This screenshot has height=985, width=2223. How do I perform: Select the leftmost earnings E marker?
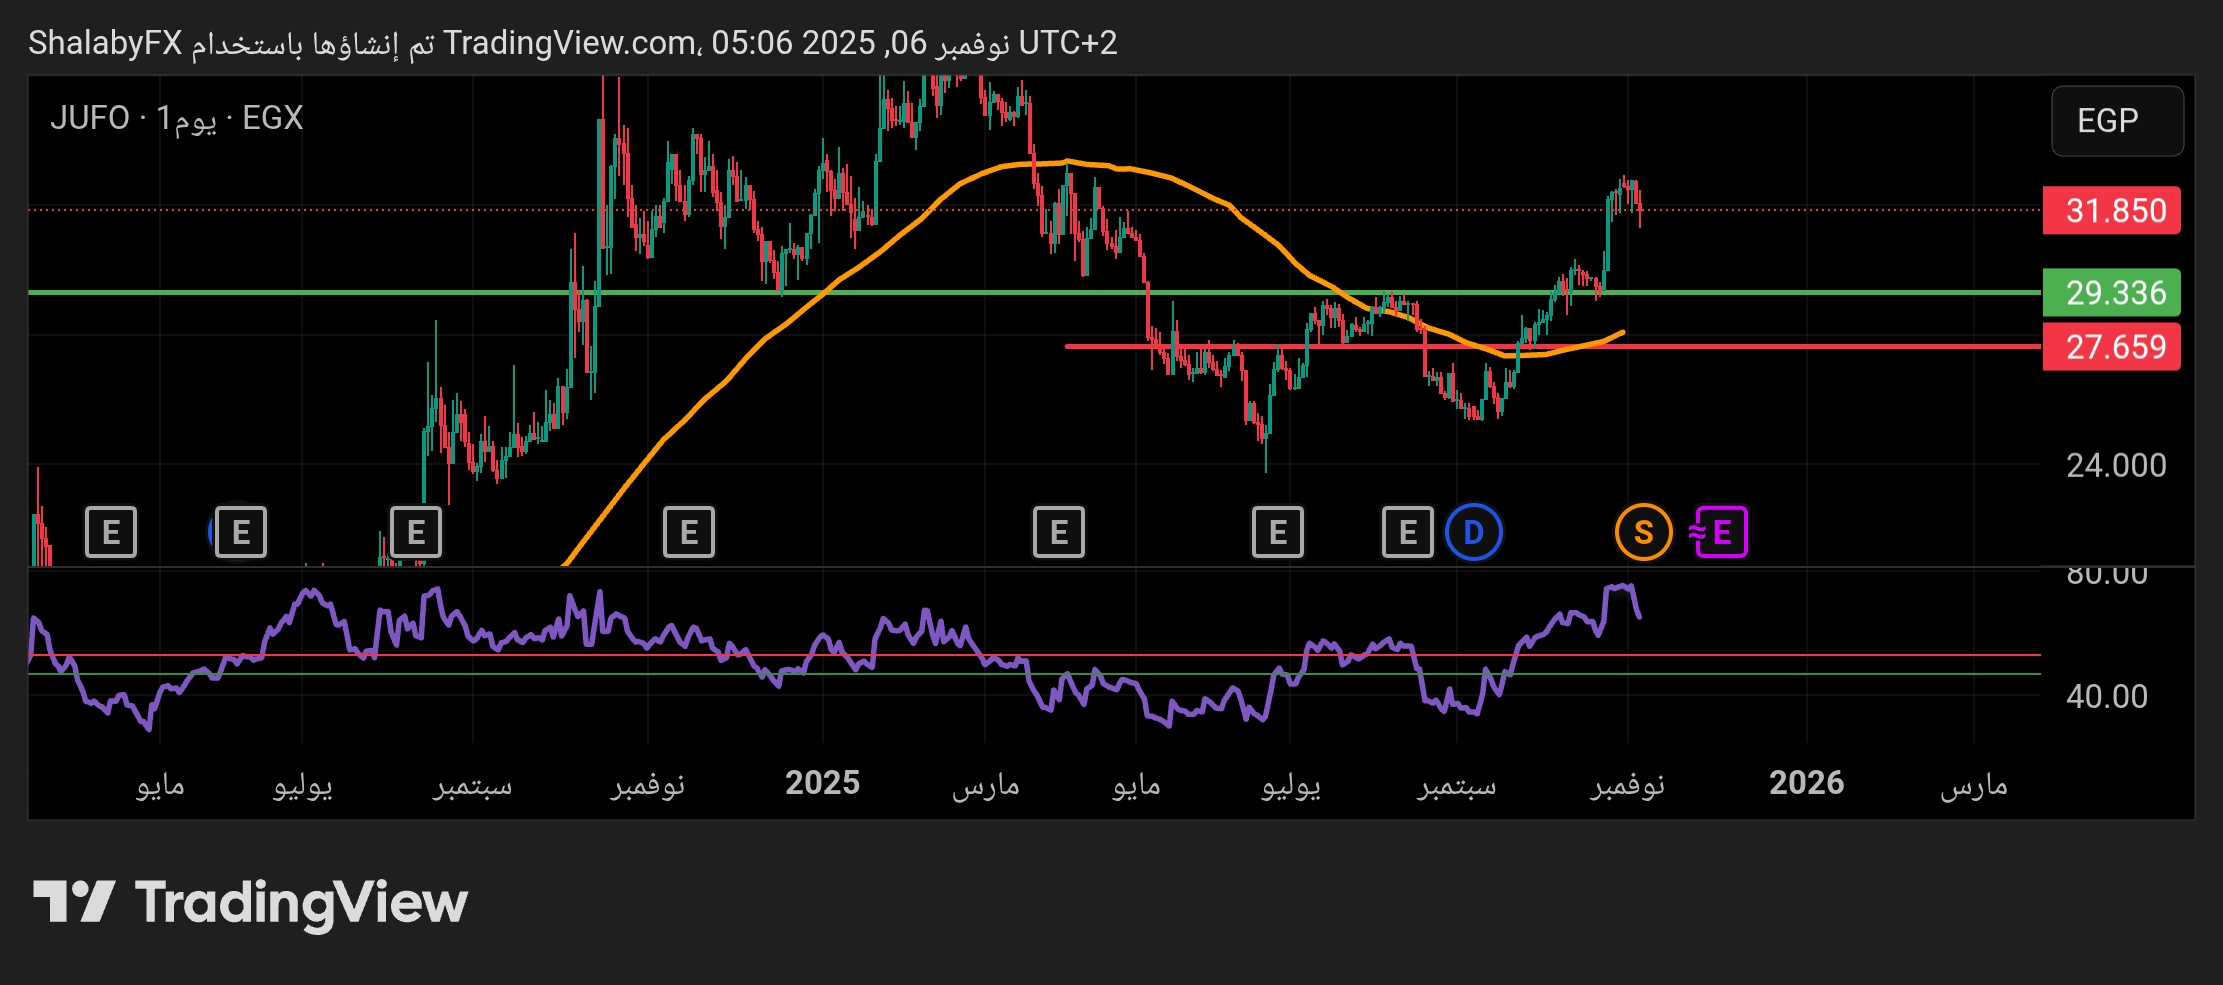(111, 532)
